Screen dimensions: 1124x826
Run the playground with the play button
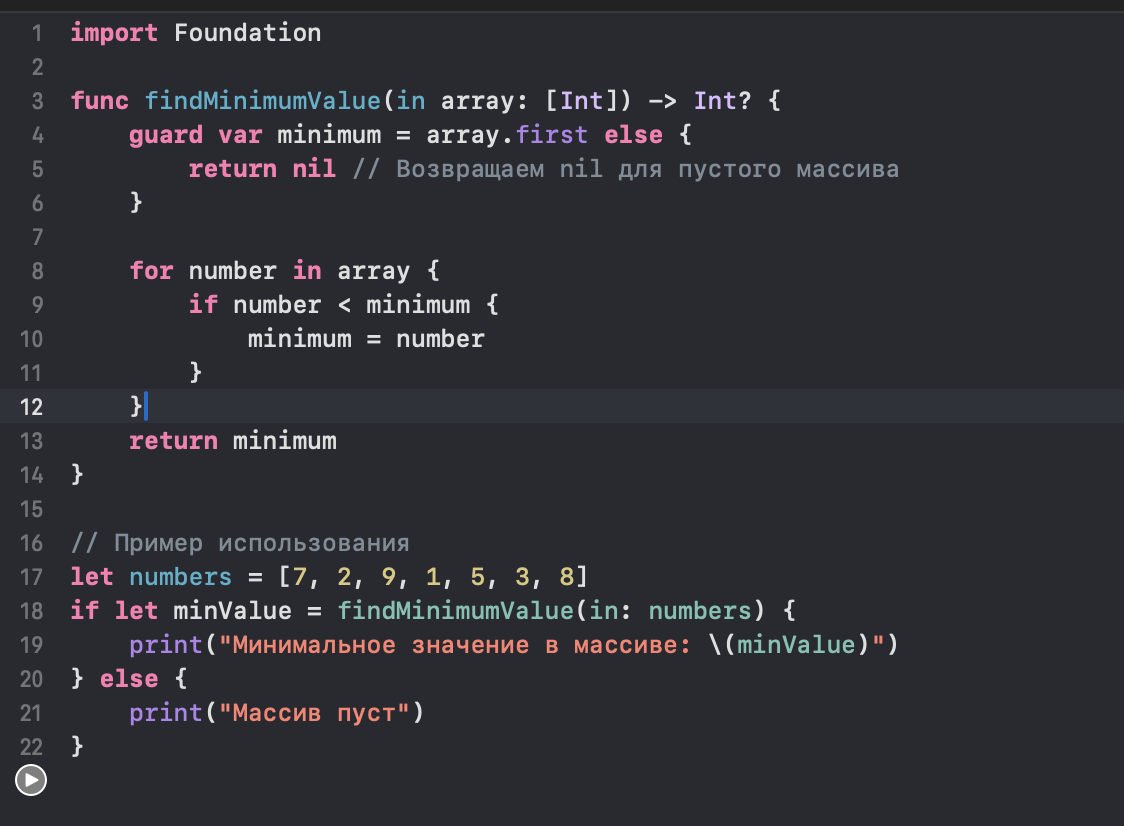(x=31, y=780)
